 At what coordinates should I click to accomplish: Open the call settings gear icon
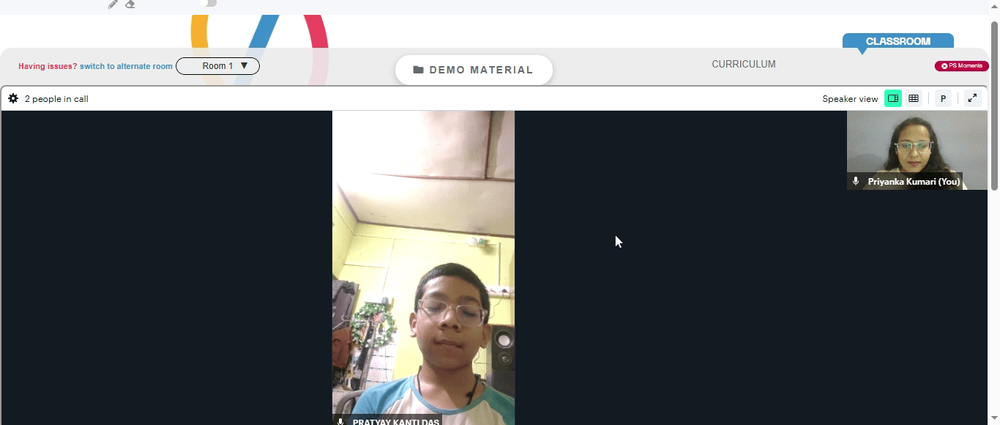coord(13,98)
